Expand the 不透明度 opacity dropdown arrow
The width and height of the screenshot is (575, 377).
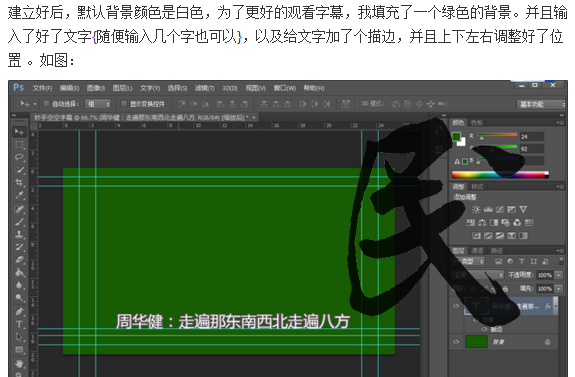point(558,275)
